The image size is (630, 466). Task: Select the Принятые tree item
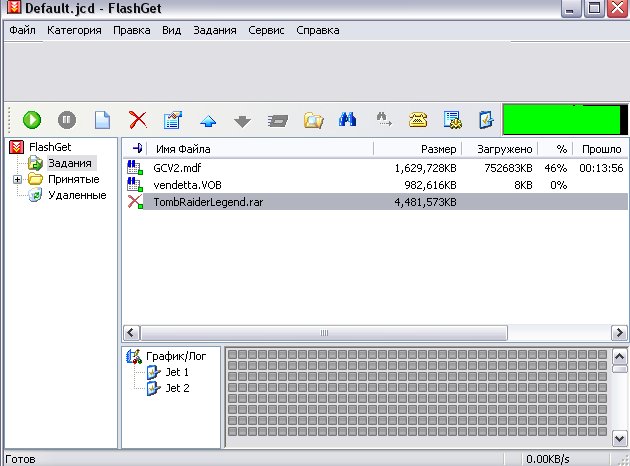74,179
